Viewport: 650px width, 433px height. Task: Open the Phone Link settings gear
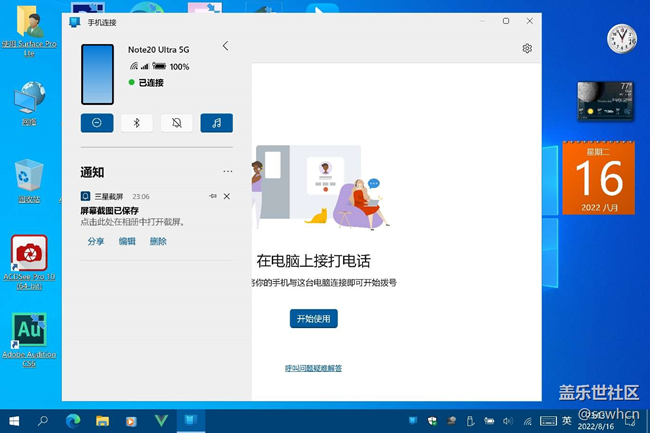click(x=527, y=48)
